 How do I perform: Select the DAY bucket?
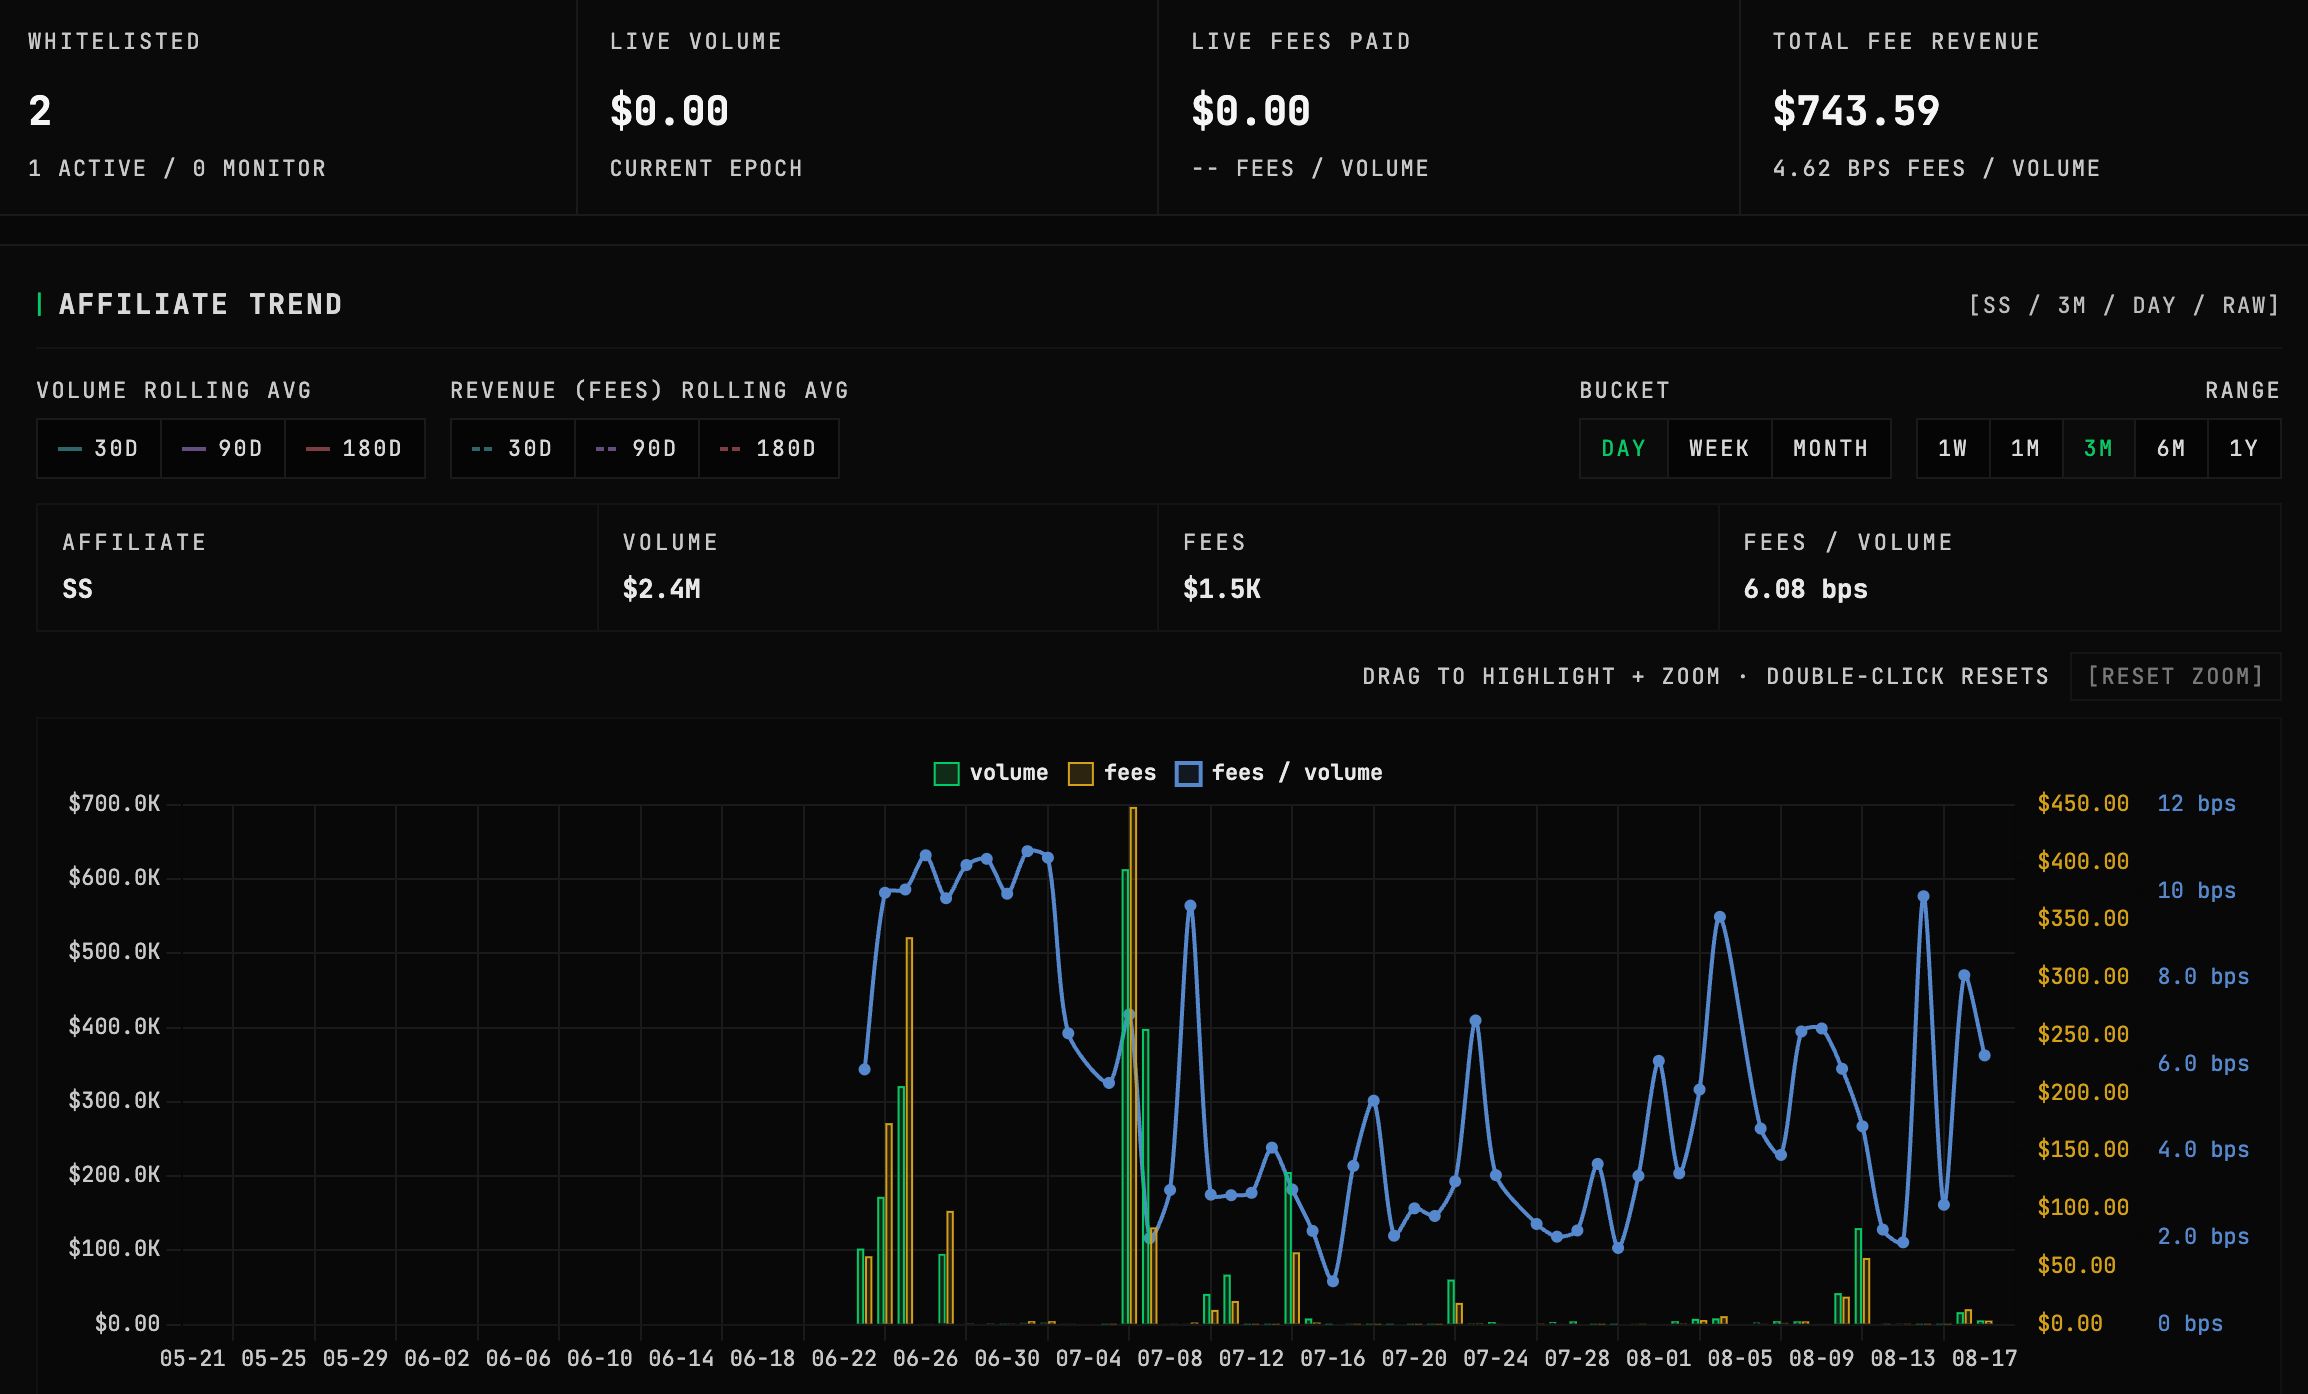click(1624, 449)
